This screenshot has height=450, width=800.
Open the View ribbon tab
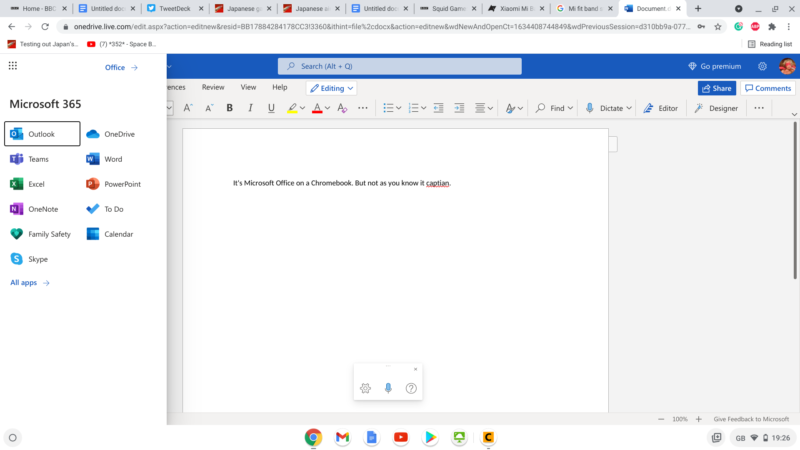(x=248, y=87)
